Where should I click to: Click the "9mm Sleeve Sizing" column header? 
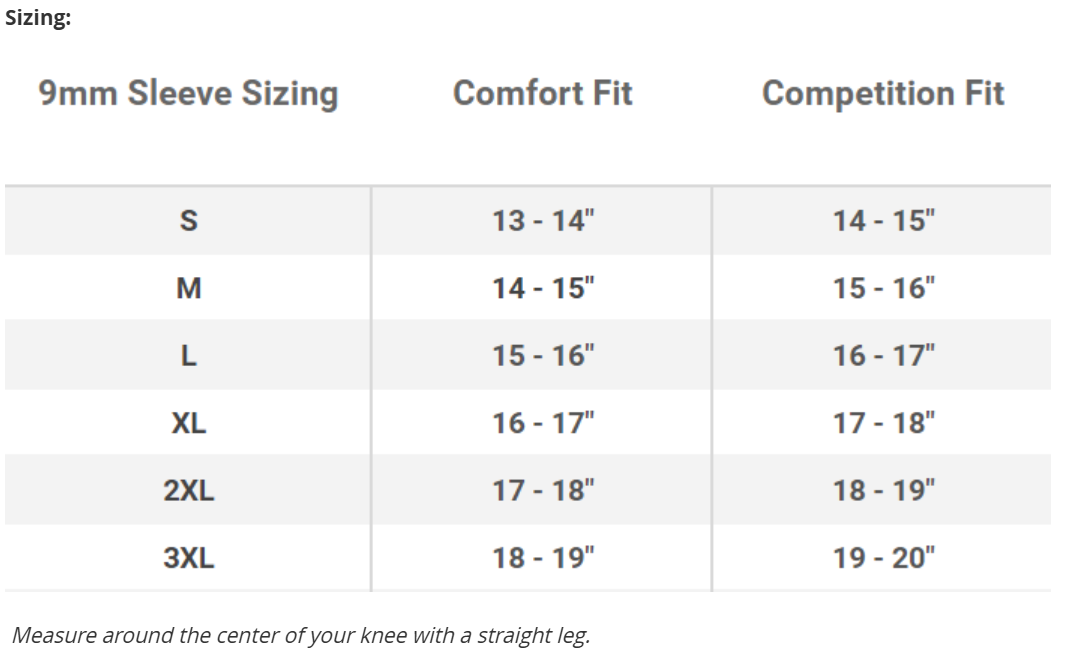tap(188, 94)
